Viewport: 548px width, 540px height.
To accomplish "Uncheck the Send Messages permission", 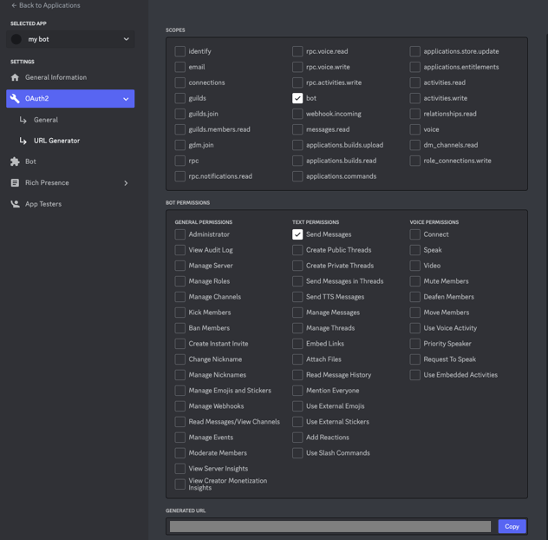I will (x=297, y=235).
